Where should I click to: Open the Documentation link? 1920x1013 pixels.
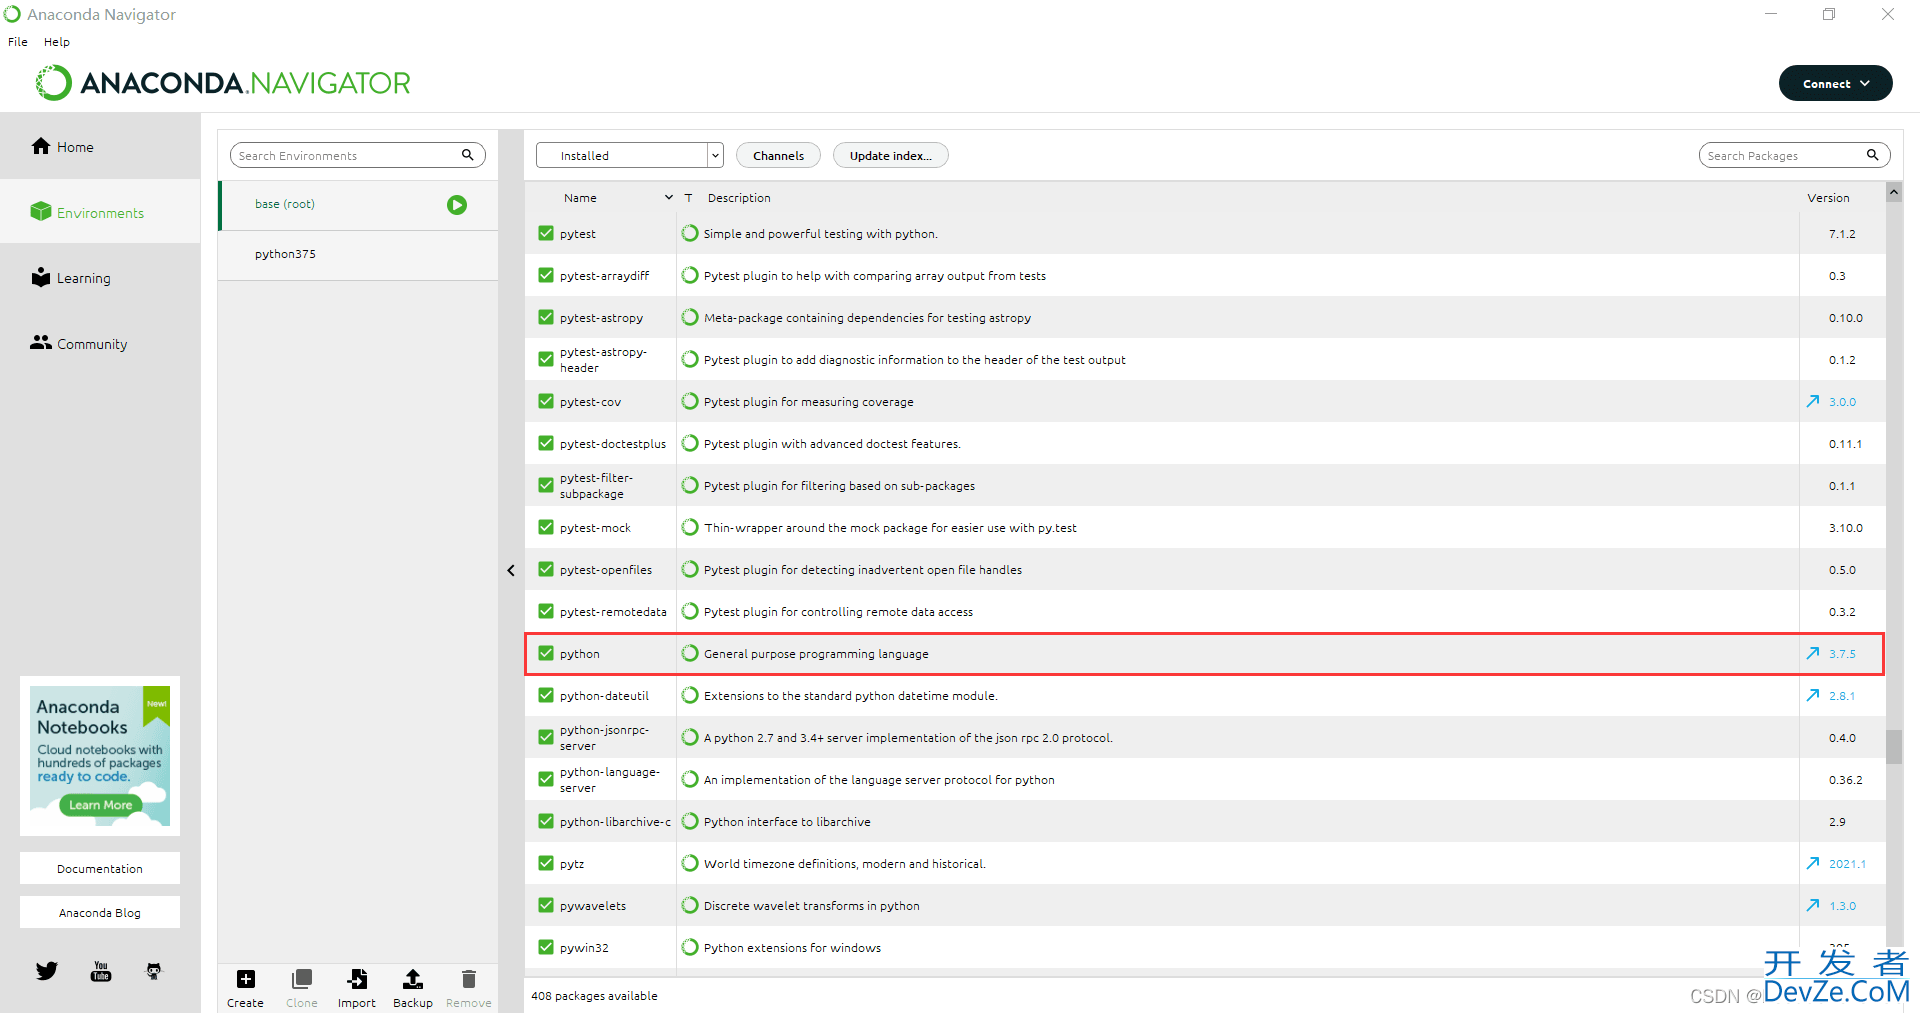tap(100, 868)
